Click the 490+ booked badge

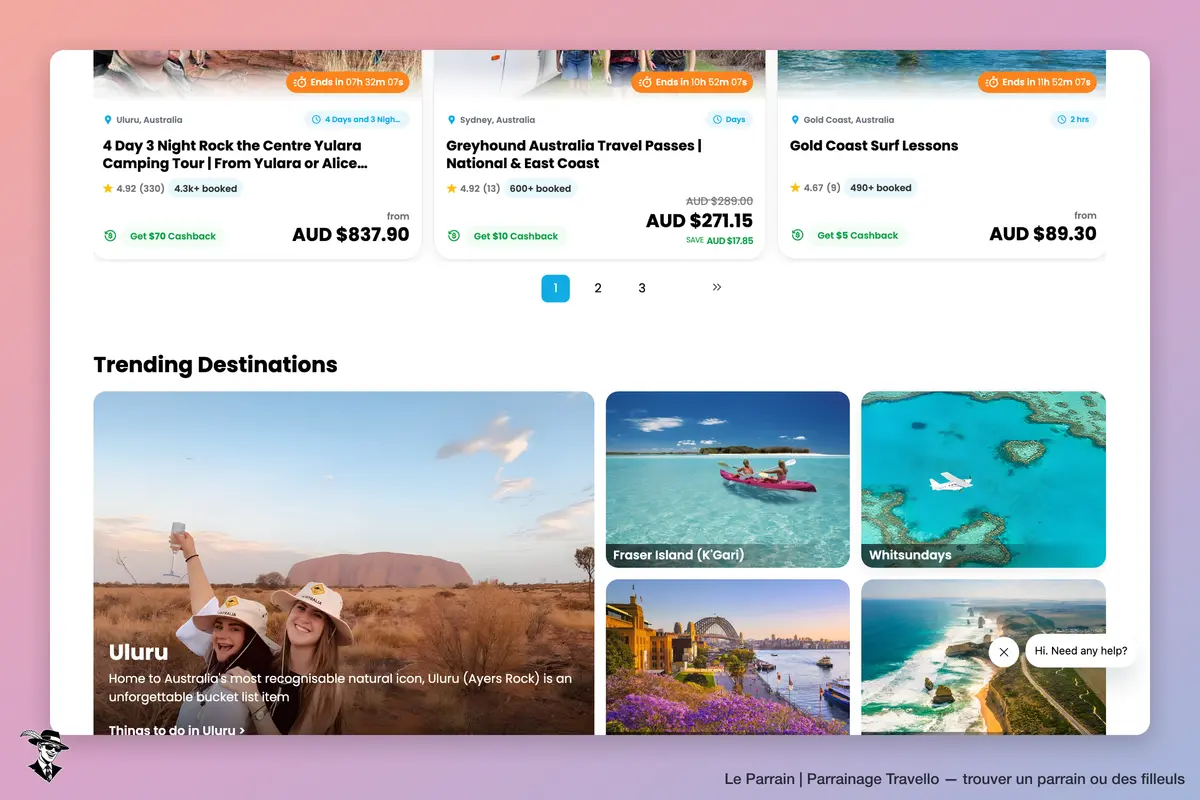(x=881, y=187)
